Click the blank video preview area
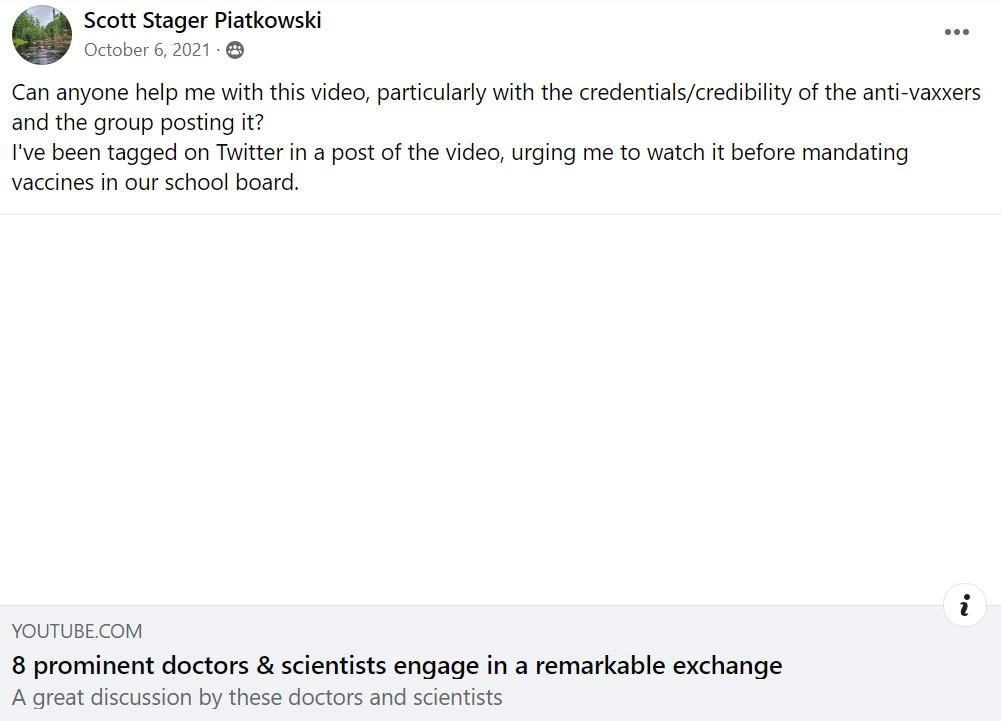This screenshot has height=721, width=1001. pyautogui.click(x=500, y=409)
